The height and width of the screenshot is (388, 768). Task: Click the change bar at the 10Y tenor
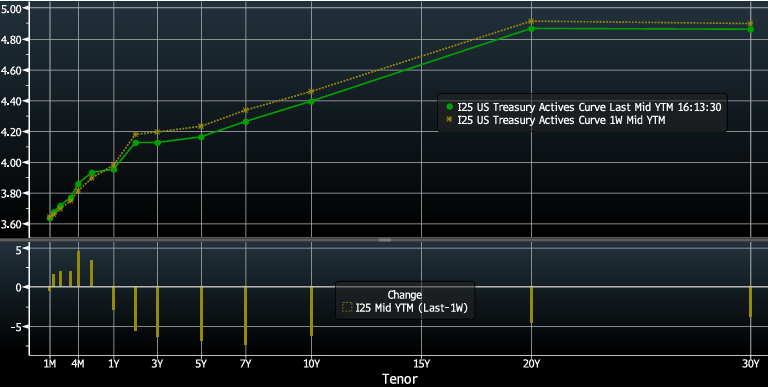[x=312, y=312]
